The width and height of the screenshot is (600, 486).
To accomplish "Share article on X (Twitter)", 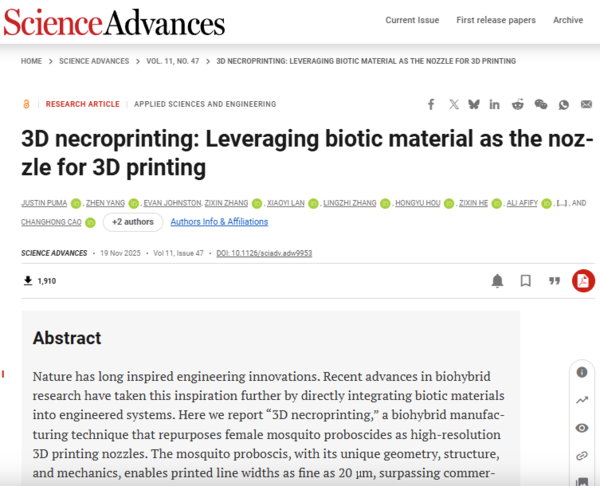I will click(x=454, y=104).
